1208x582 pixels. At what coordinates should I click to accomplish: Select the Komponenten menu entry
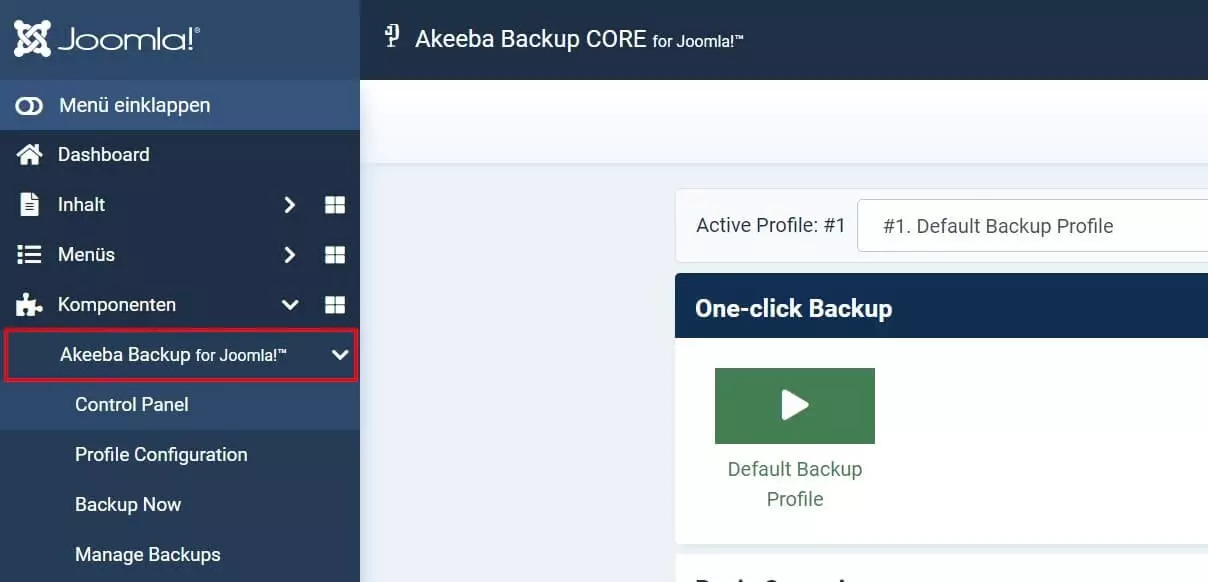pyautogui.click(x=117, y=304)
